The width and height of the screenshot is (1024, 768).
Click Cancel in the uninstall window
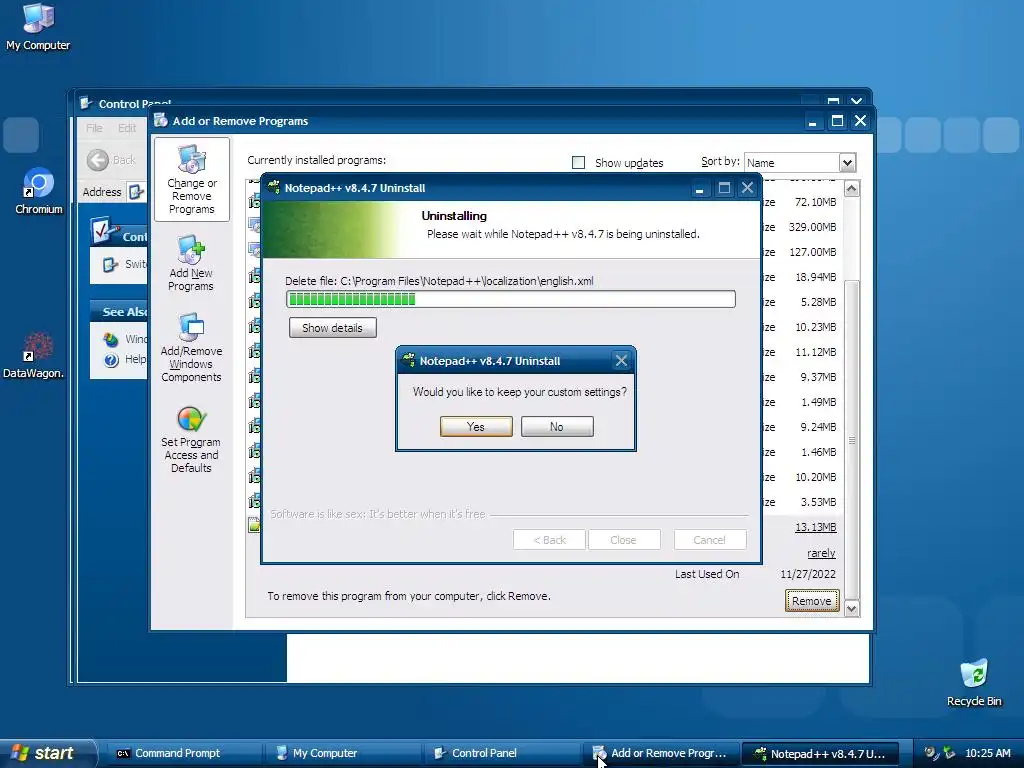point(709,540)
